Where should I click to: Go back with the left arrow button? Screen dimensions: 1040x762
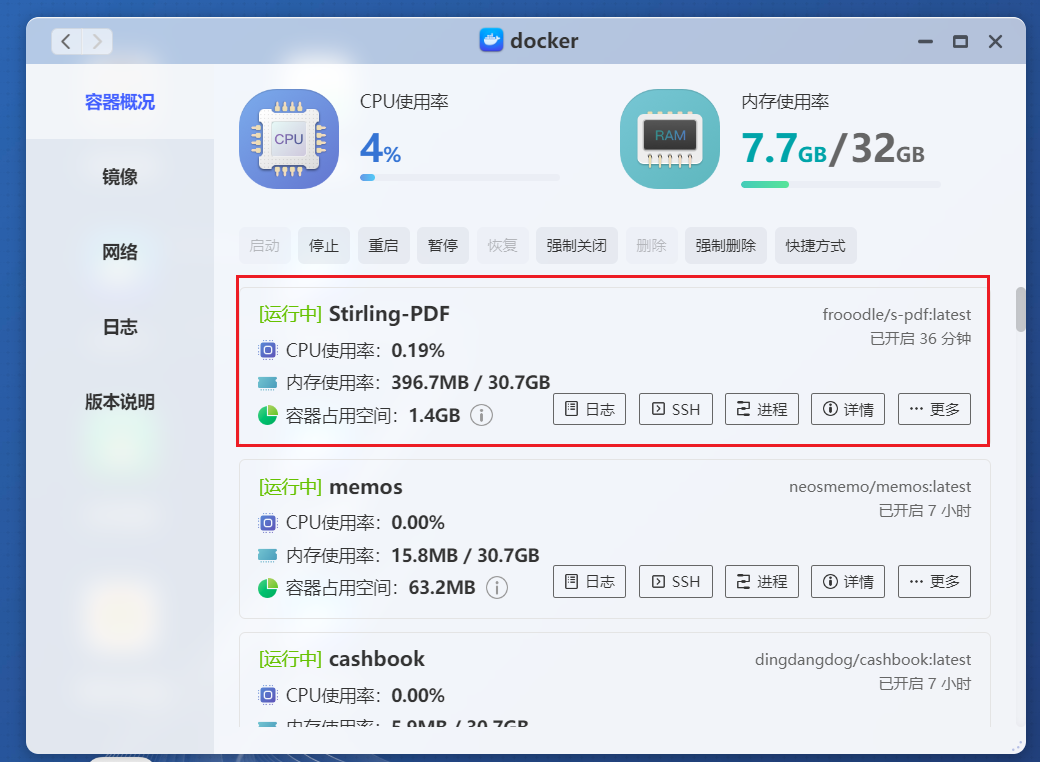point(66,41)
